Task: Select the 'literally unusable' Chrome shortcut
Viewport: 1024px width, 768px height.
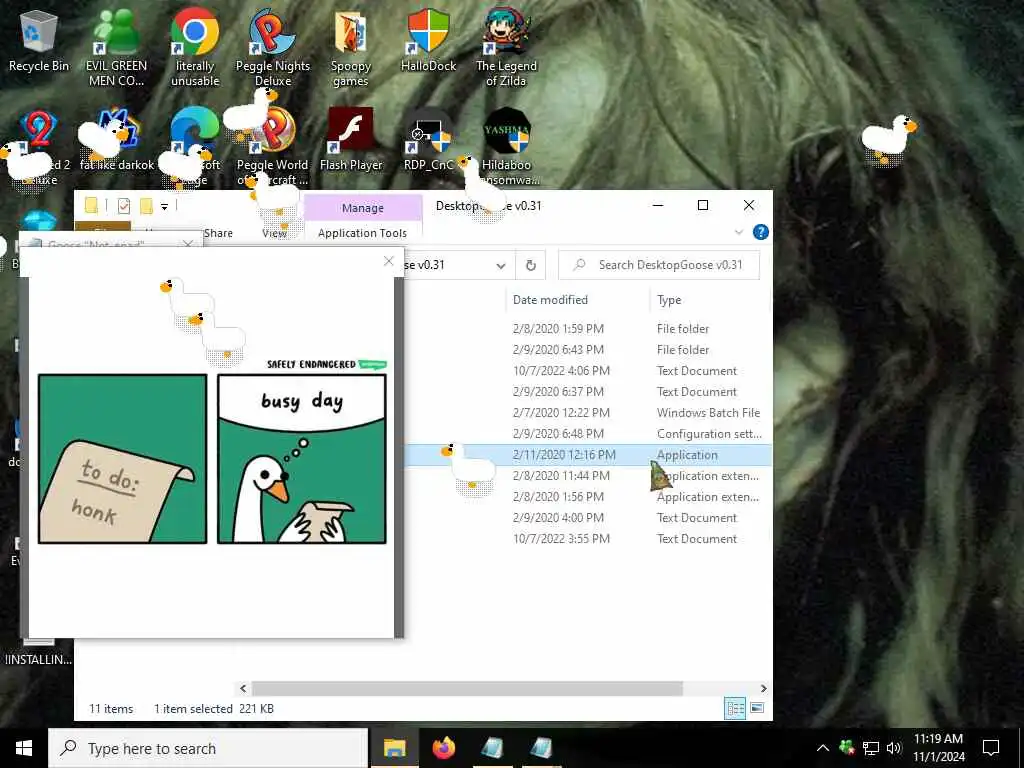Action: [195, 47]
